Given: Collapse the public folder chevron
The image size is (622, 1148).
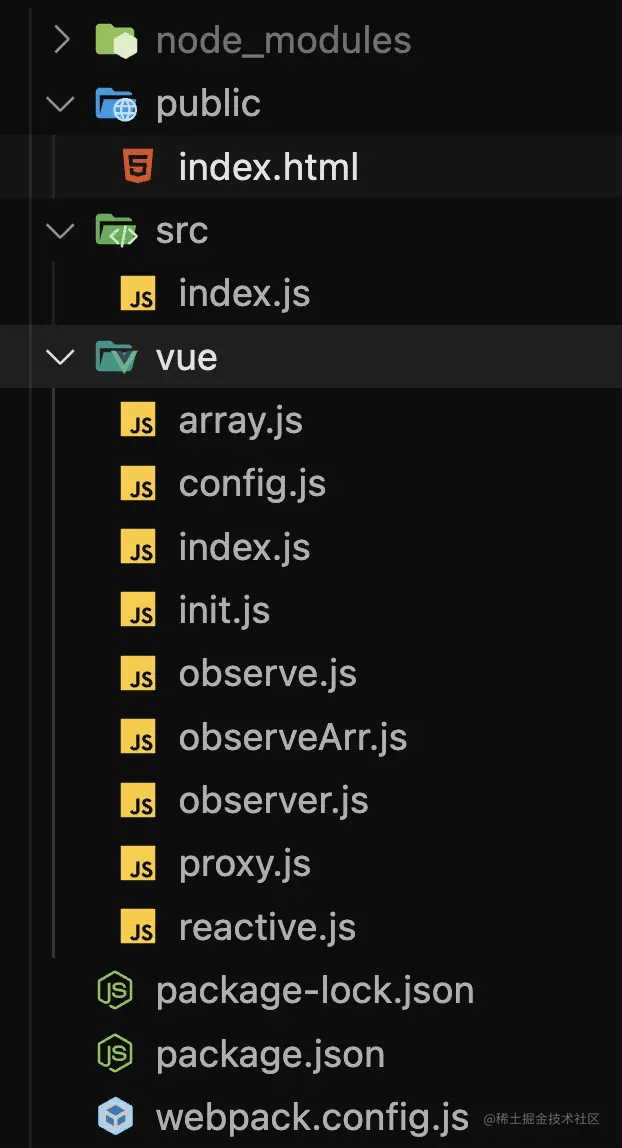Looking at the screenshot, I should pos(61,104).
